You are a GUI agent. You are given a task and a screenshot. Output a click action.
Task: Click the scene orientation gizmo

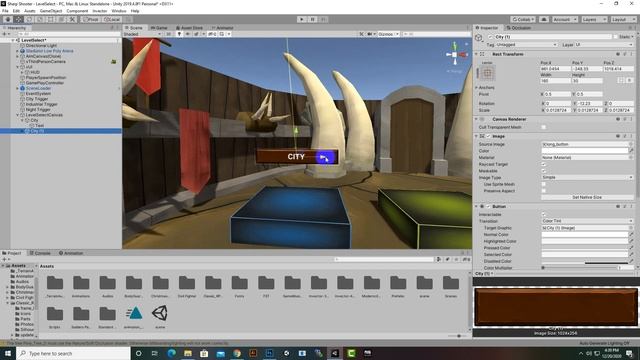click(x=455, y=54)
